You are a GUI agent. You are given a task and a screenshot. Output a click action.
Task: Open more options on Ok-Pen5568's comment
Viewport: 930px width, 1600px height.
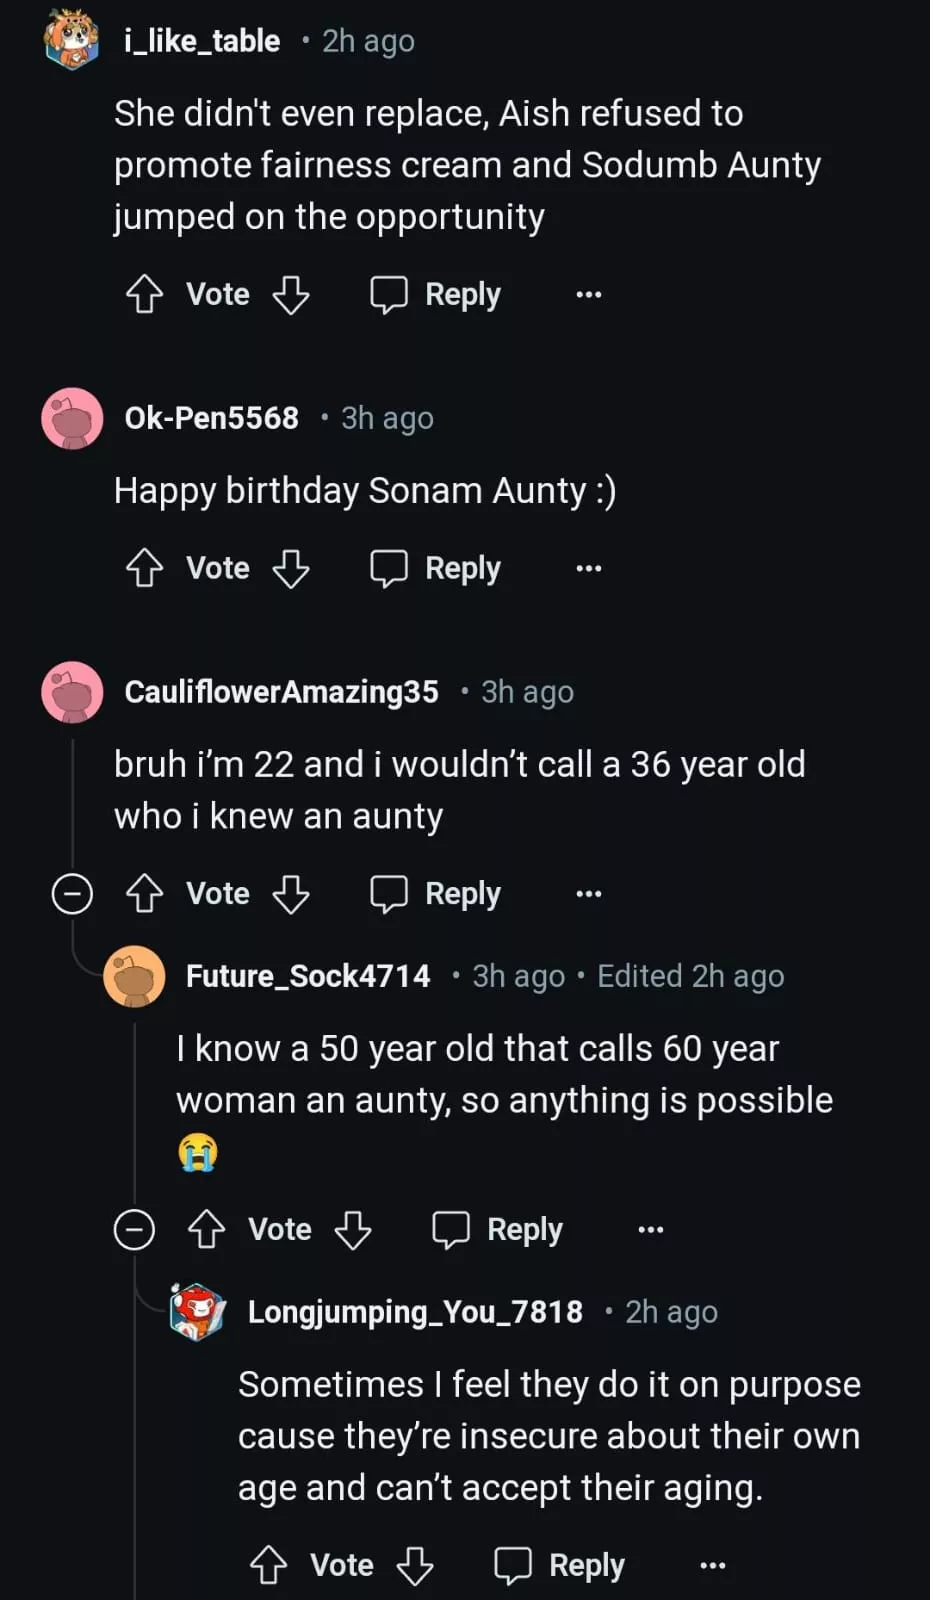(x=589, y=568)
